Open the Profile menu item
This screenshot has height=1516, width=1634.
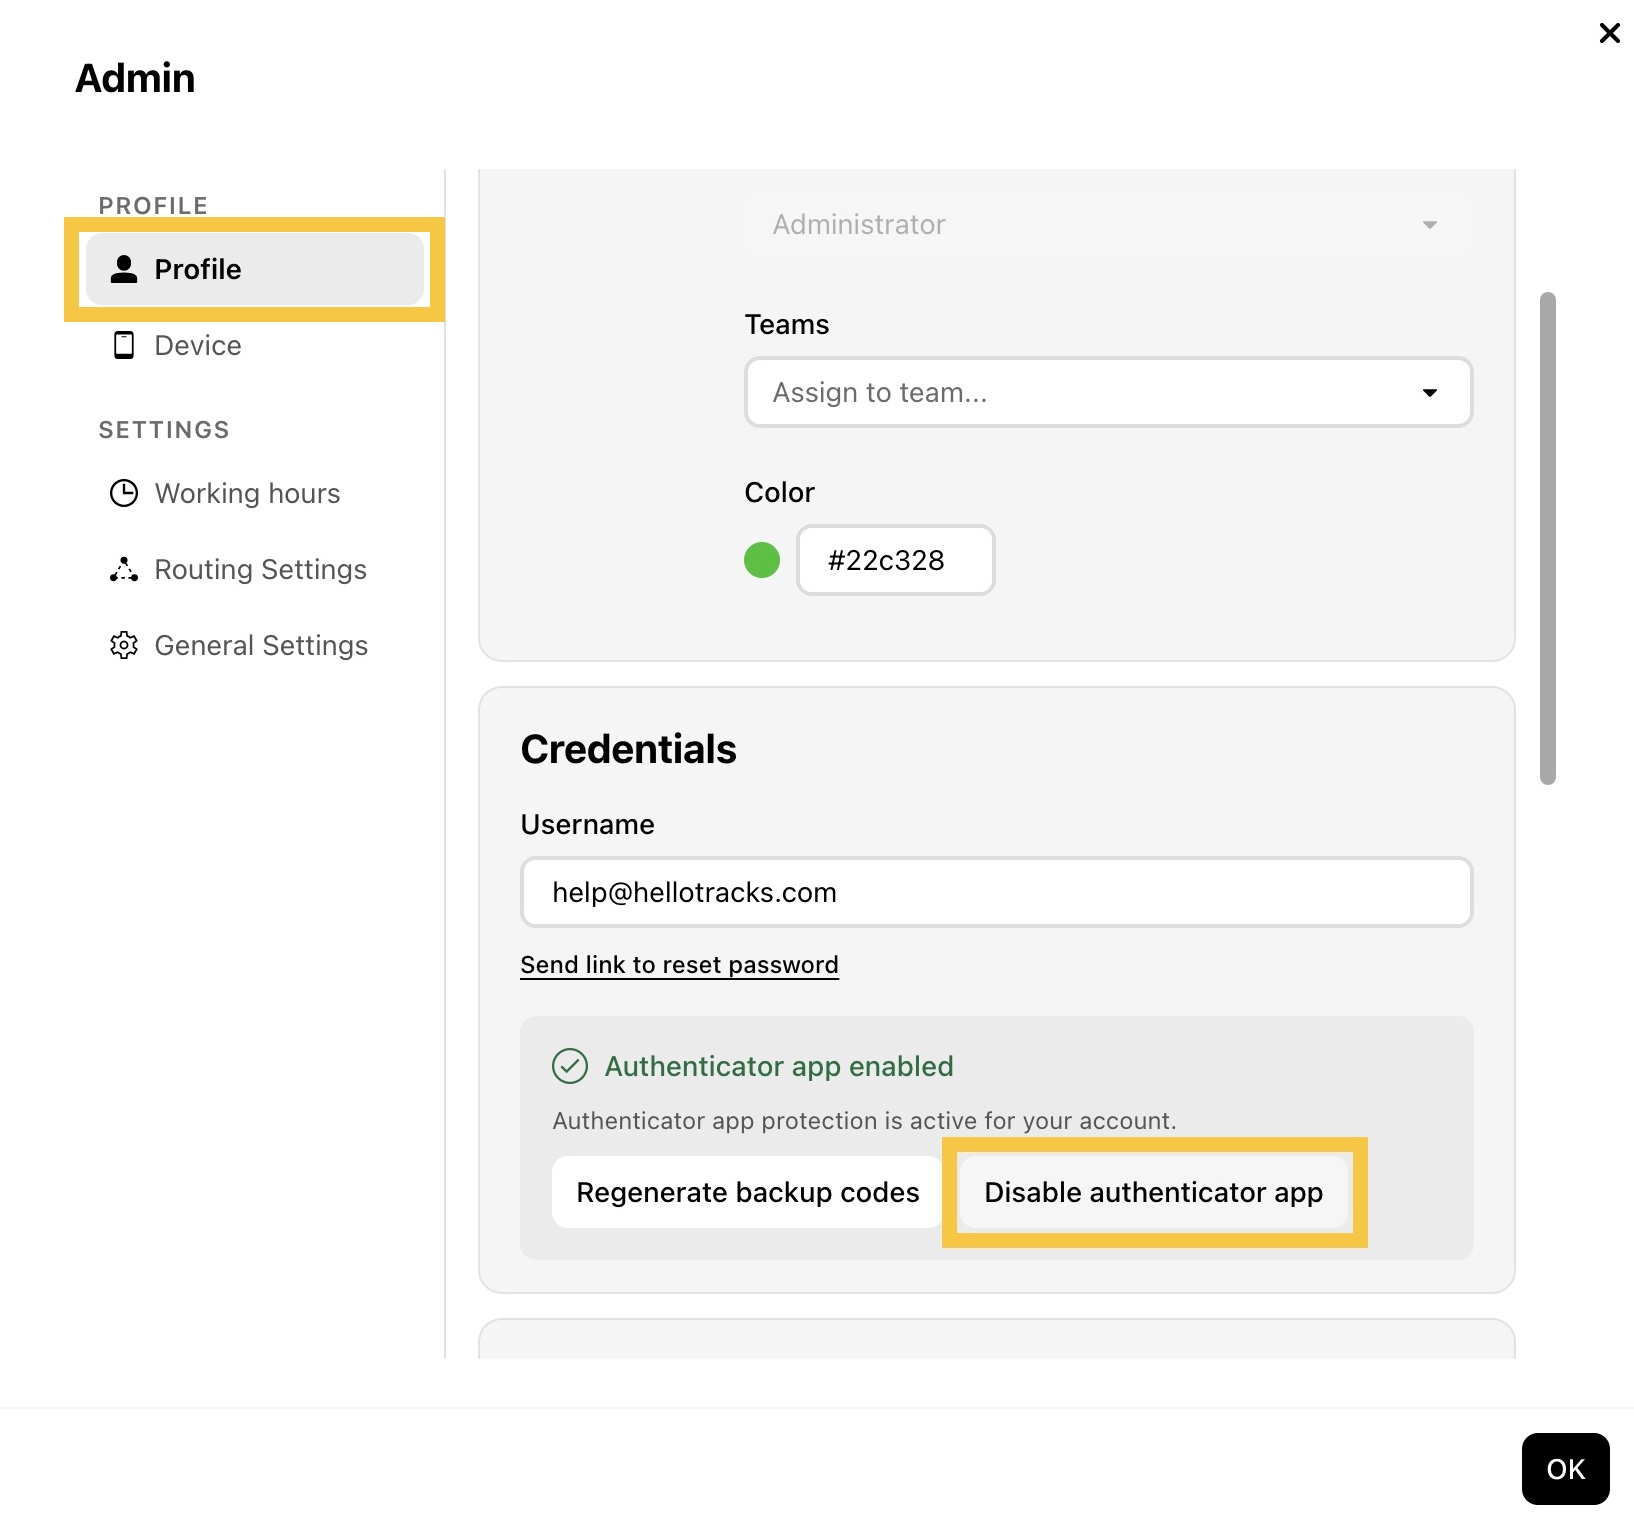click(255, 269)
